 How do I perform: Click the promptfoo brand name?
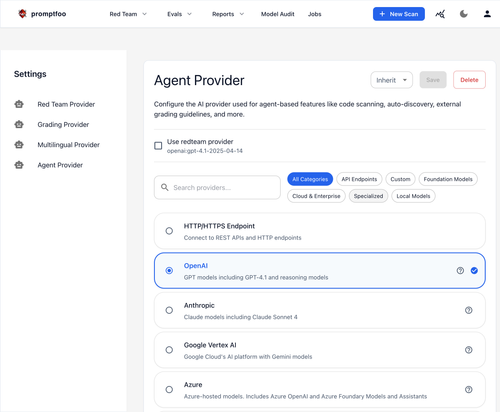[x=48, y=14]
